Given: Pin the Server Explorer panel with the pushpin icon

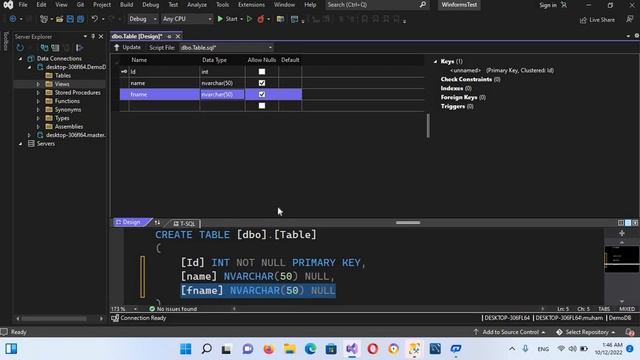Looking at the screenshot, I should 93,36.
